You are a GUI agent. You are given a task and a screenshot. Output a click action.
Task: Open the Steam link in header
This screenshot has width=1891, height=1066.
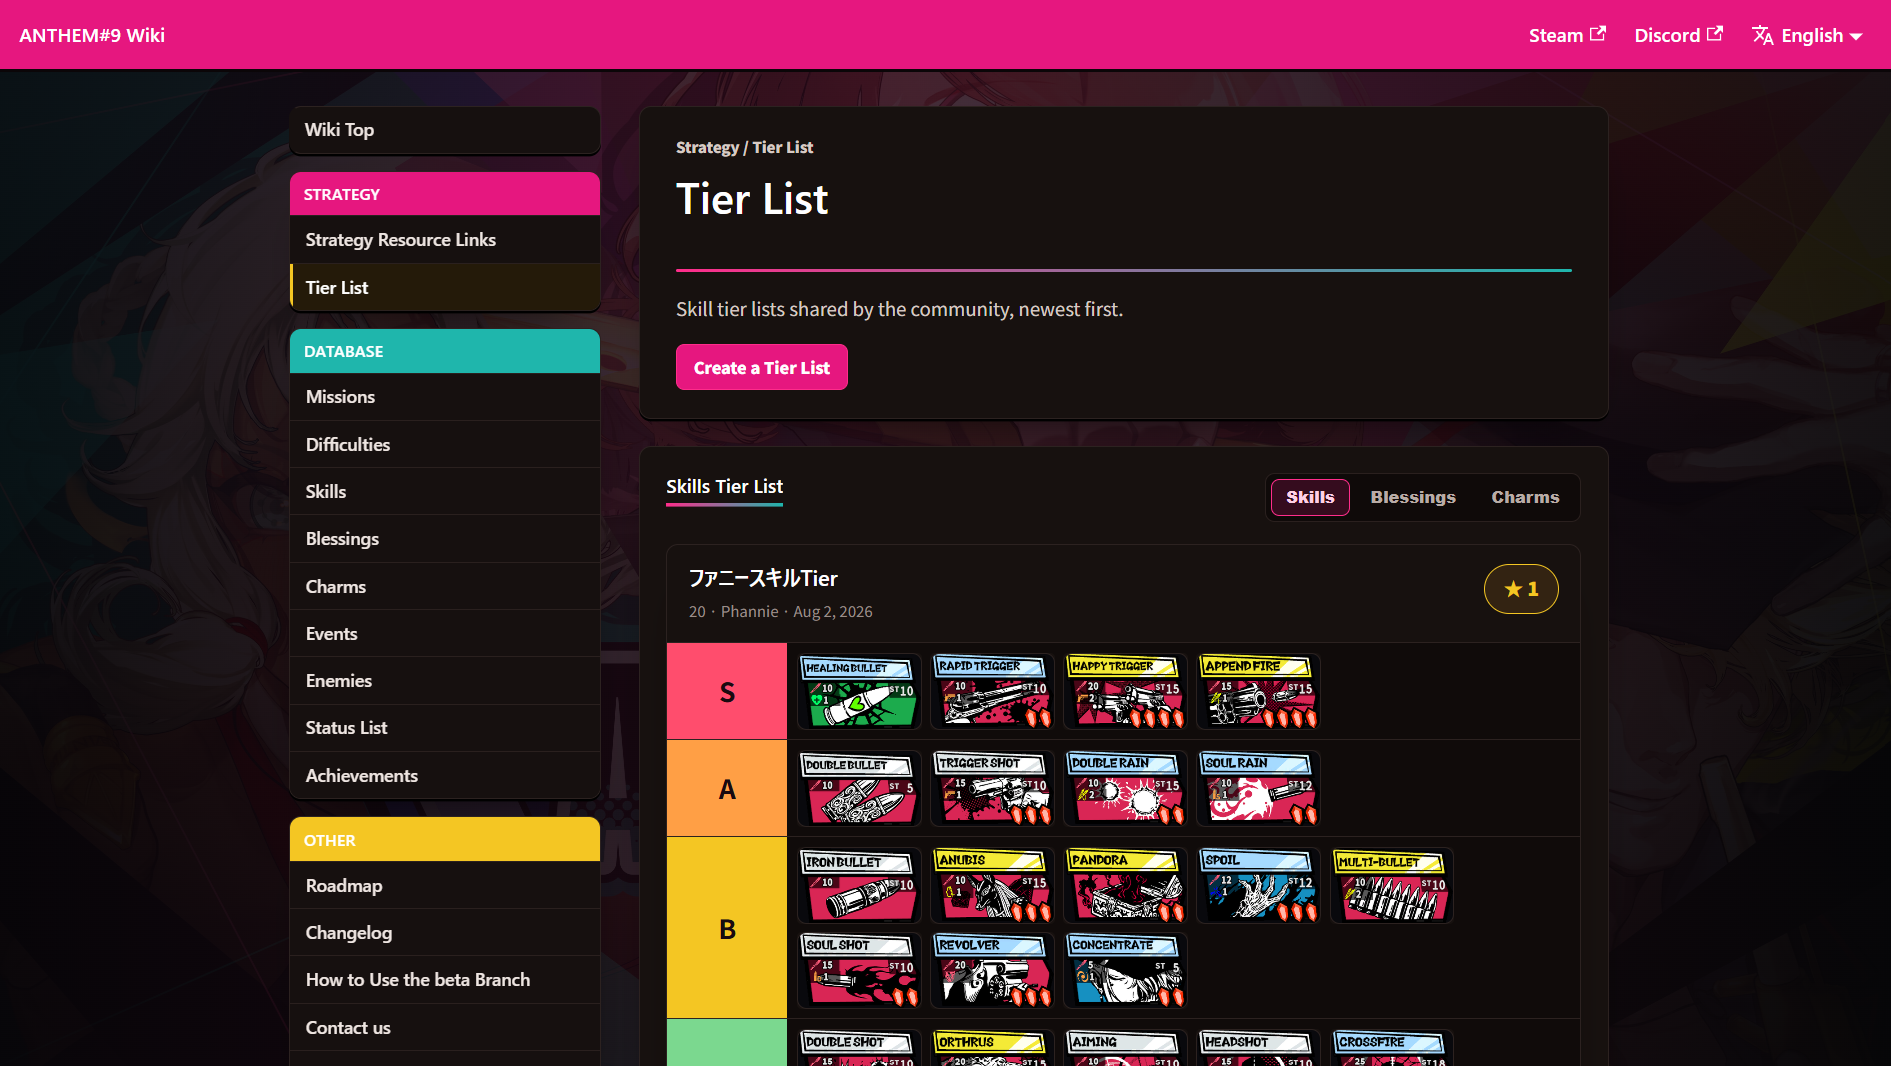pos(1567,35)
